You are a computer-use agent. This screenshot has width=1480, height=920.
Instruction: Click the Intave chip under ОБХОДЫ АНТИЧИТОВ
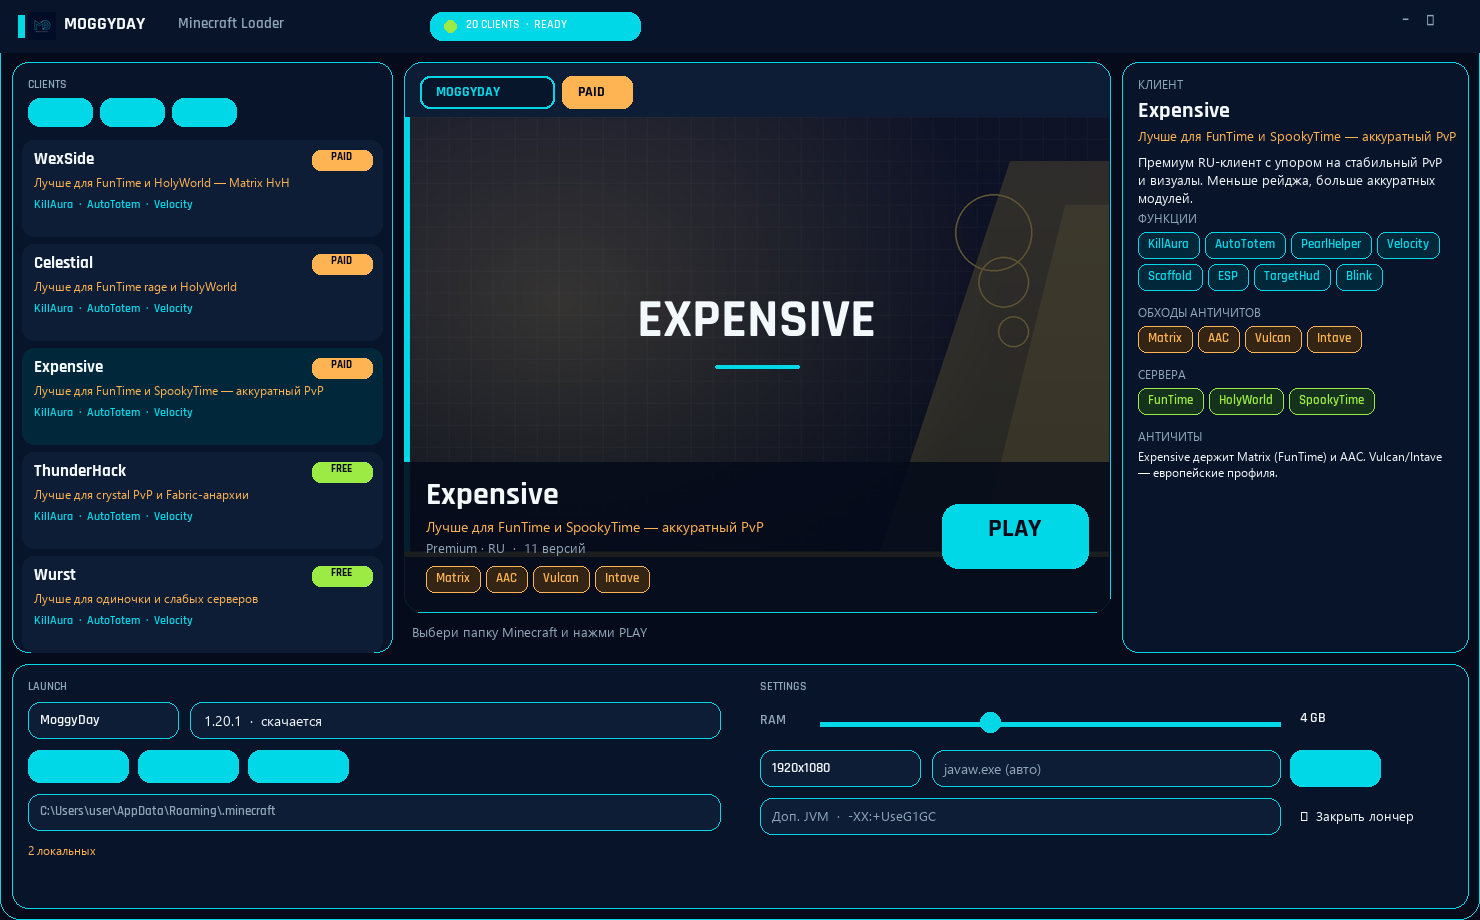tap(1334, 339)
